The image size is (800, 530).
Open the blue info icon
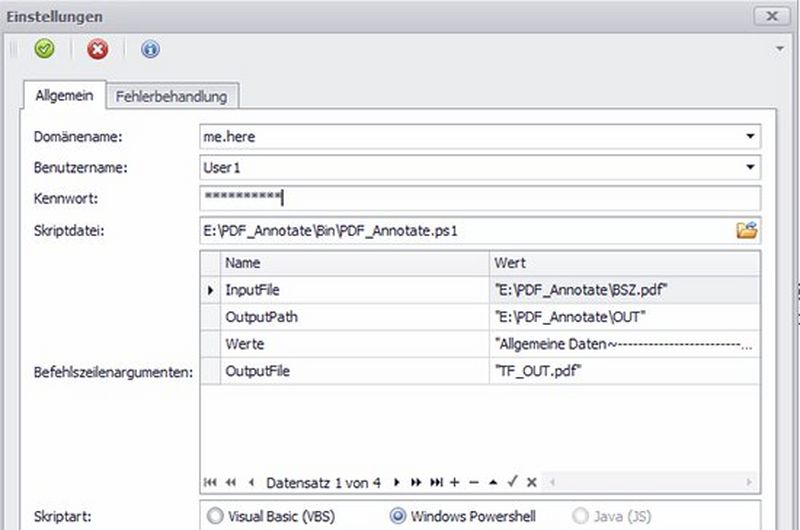[150, 49]
